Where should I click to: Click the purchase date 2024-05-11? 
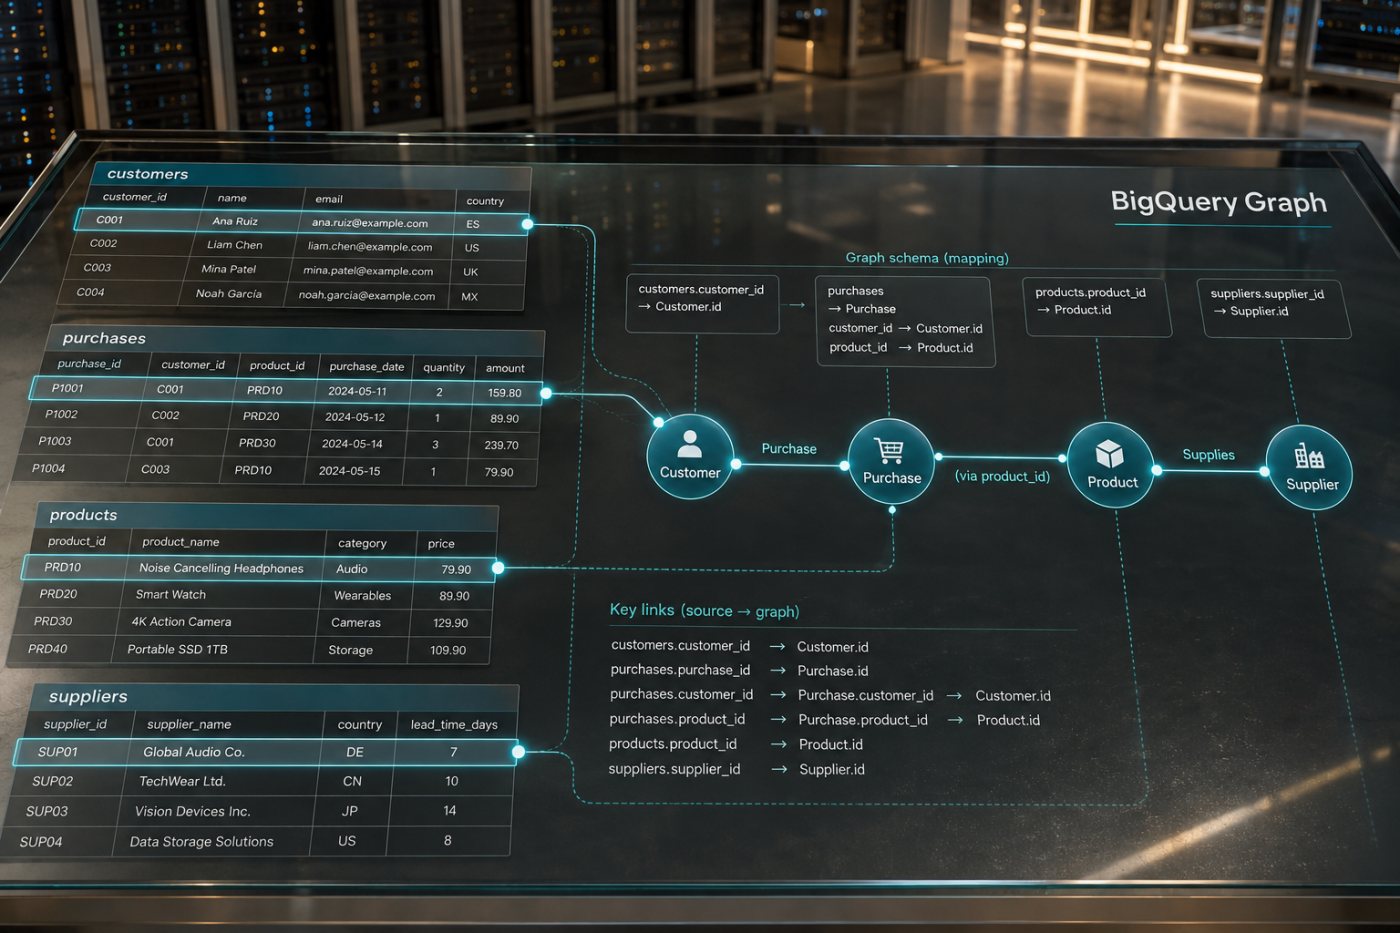click(357, 391)
